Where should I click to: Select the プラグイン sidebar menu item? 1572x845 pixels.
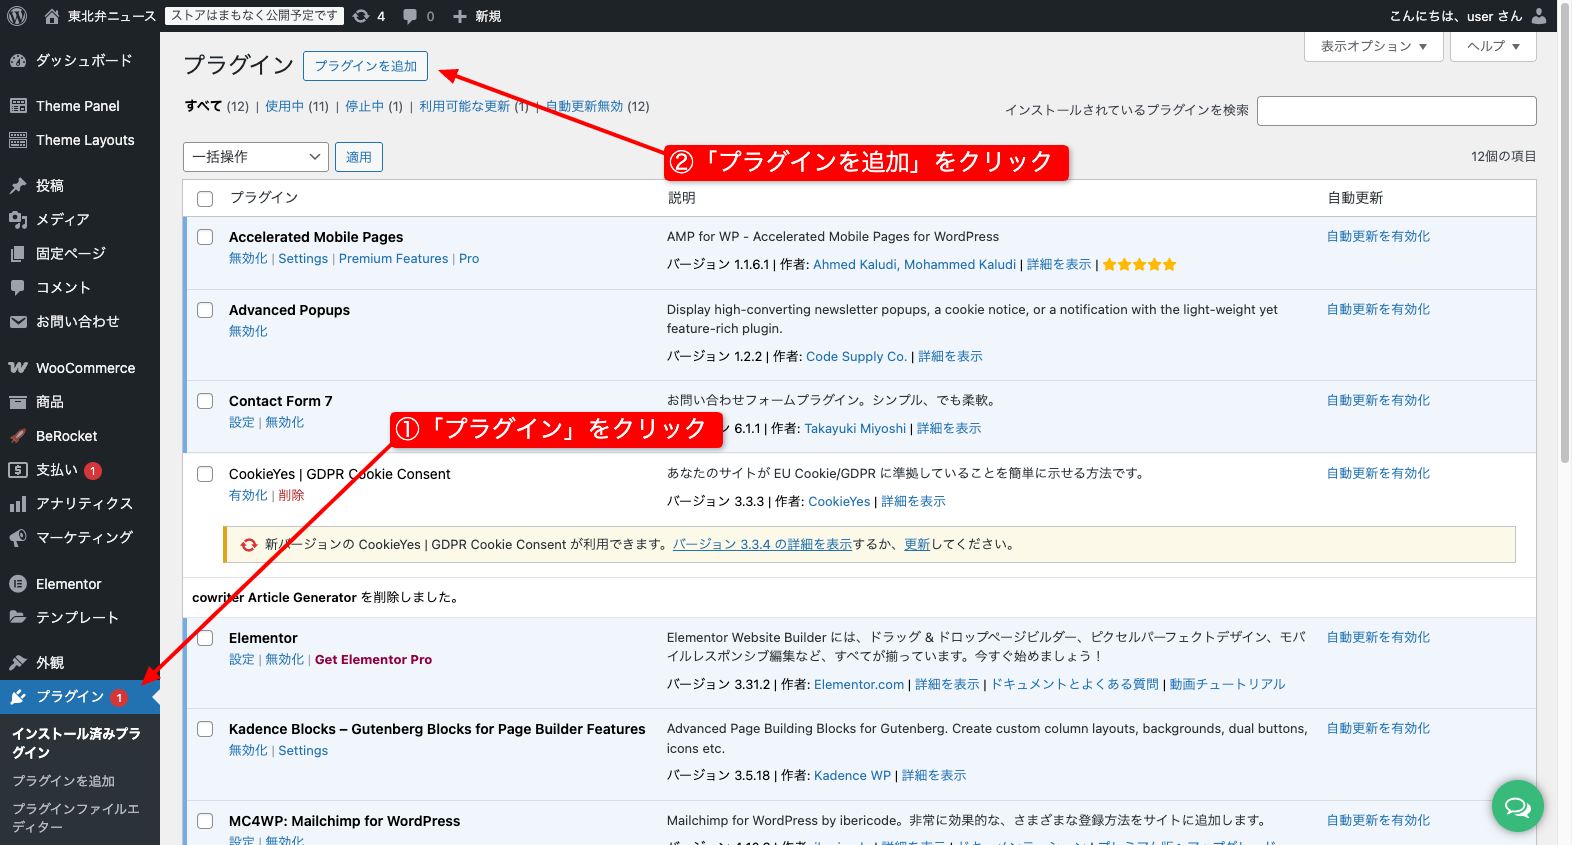80,697
